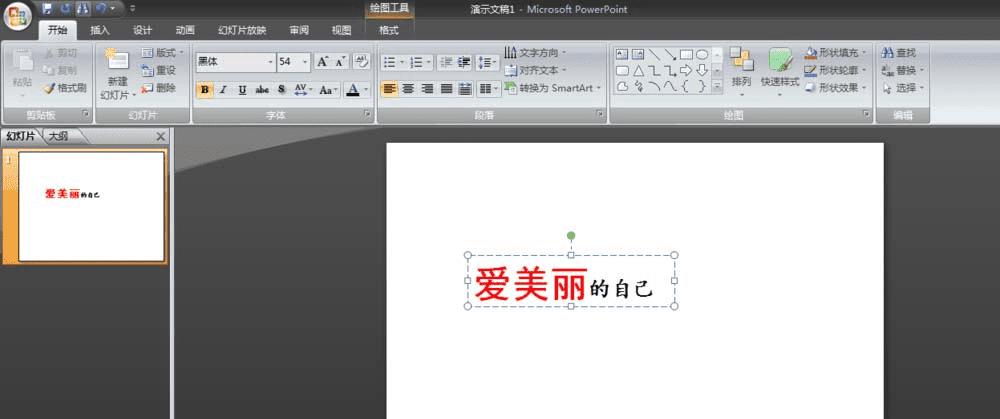Align text right

click(427, 89)
